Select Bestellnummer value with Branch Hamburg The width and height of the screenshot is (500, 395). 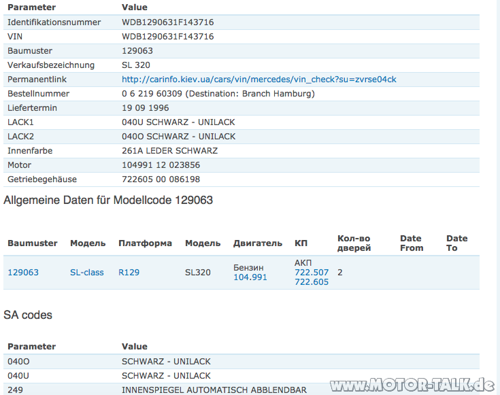point(218,94)
